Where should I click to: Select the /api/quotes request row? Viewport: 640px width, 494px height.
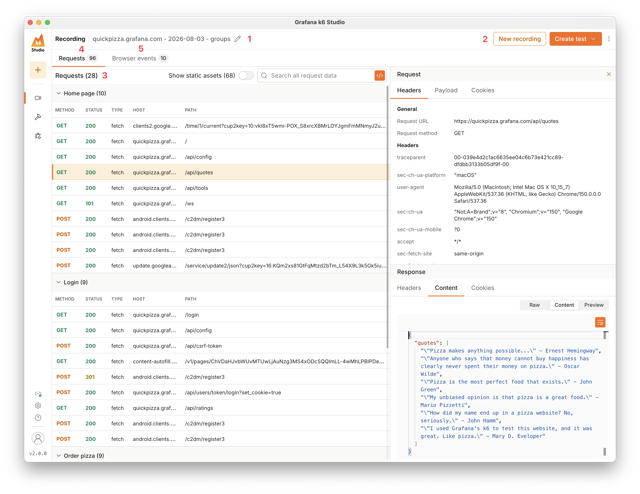point(220,172)
